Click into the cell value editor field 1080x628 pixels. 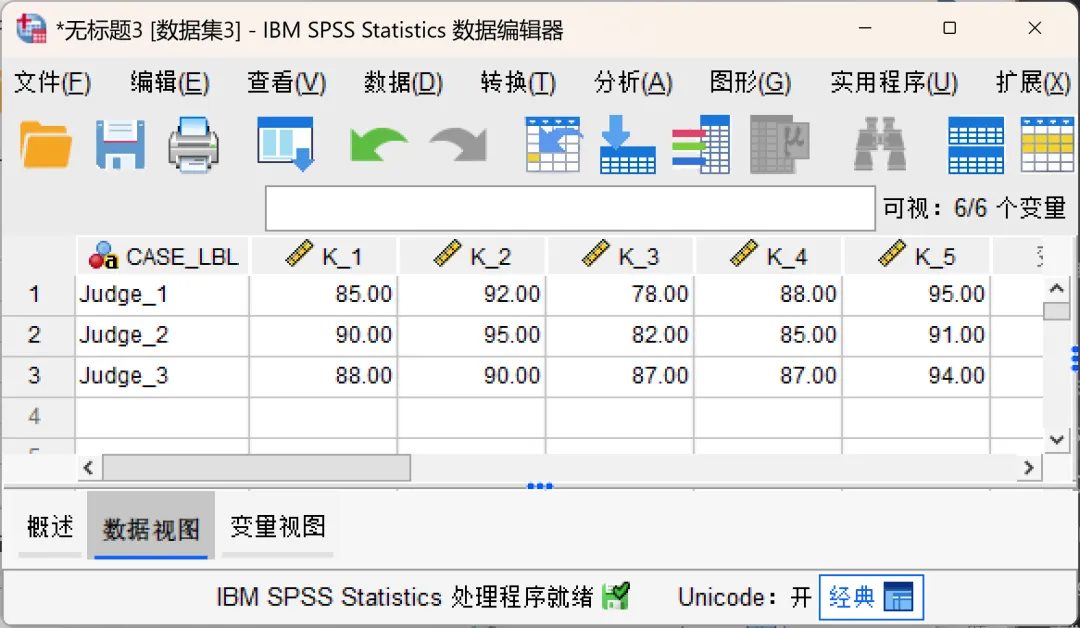[570, 208]
